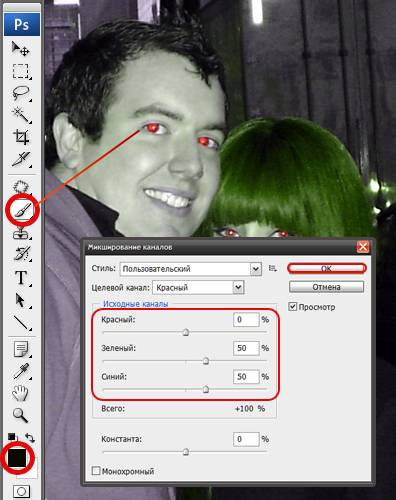Select the Rectangular Marquee tool

(x=21, y=71)
